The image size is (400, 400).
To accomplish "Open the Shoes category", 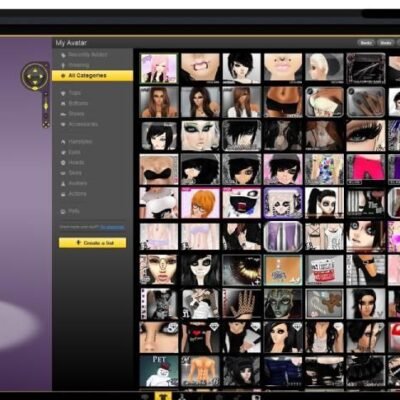I will click(72, 114).
